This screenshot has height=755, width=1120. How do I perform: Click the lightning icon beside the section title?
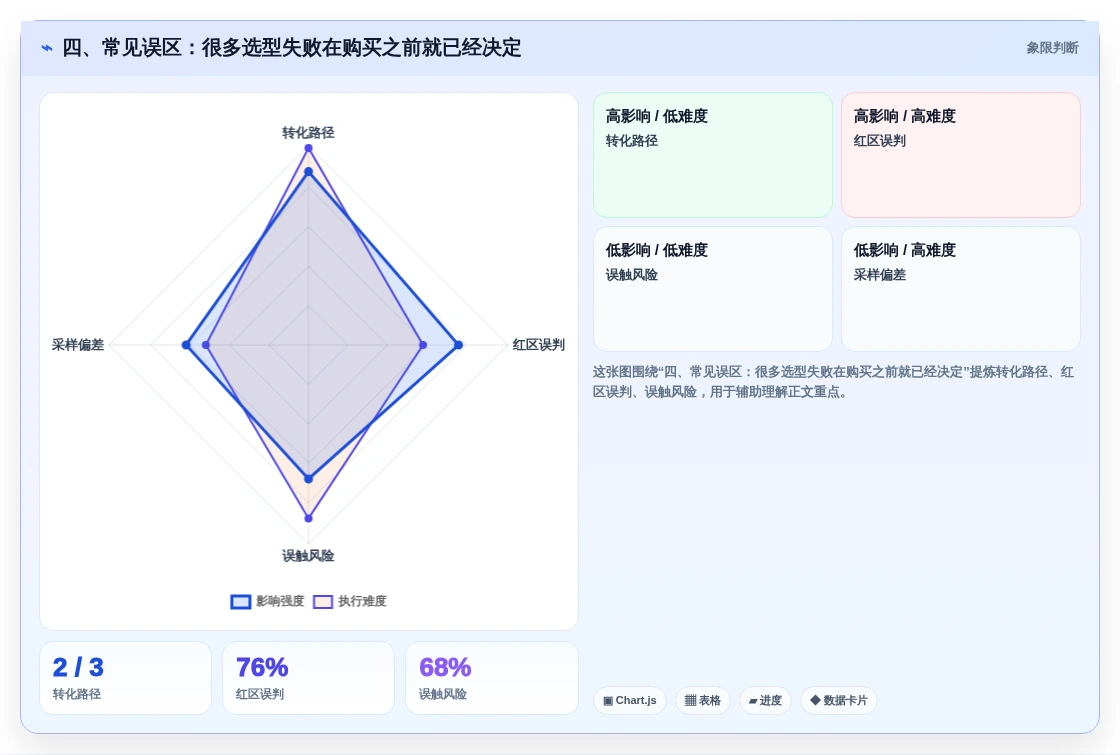pyautogui.click(x=47, y=48)
